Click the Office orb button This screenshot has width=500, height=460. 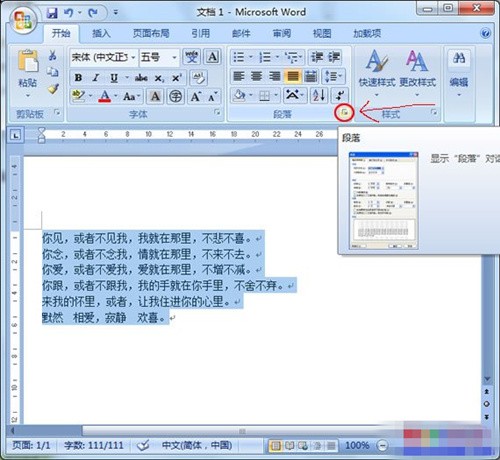click(x=23, y=21)
